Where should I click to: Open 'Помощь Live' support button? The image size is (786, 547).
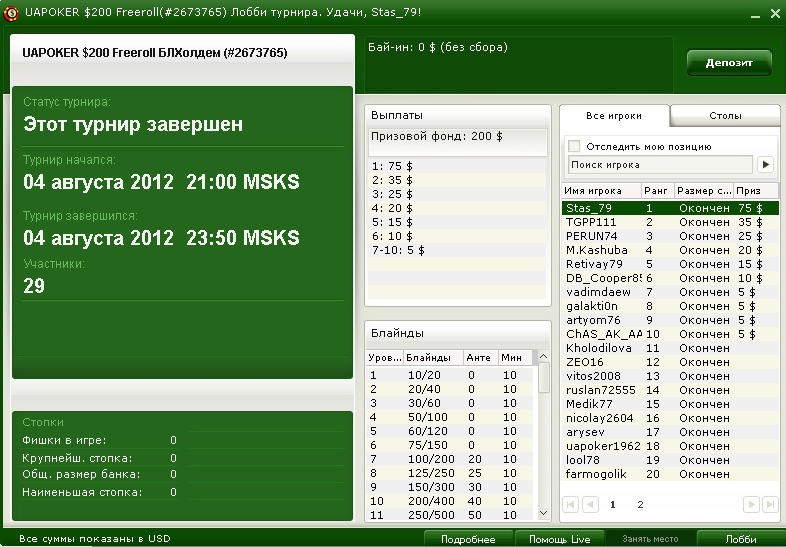(x=559, y=539)
